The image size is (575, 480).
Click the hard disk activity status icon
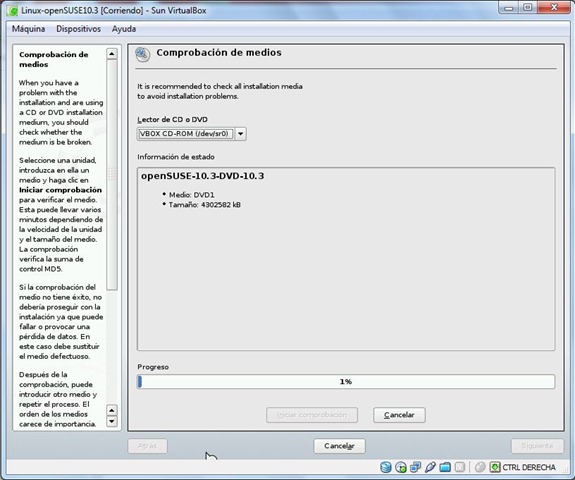(385, 467)
